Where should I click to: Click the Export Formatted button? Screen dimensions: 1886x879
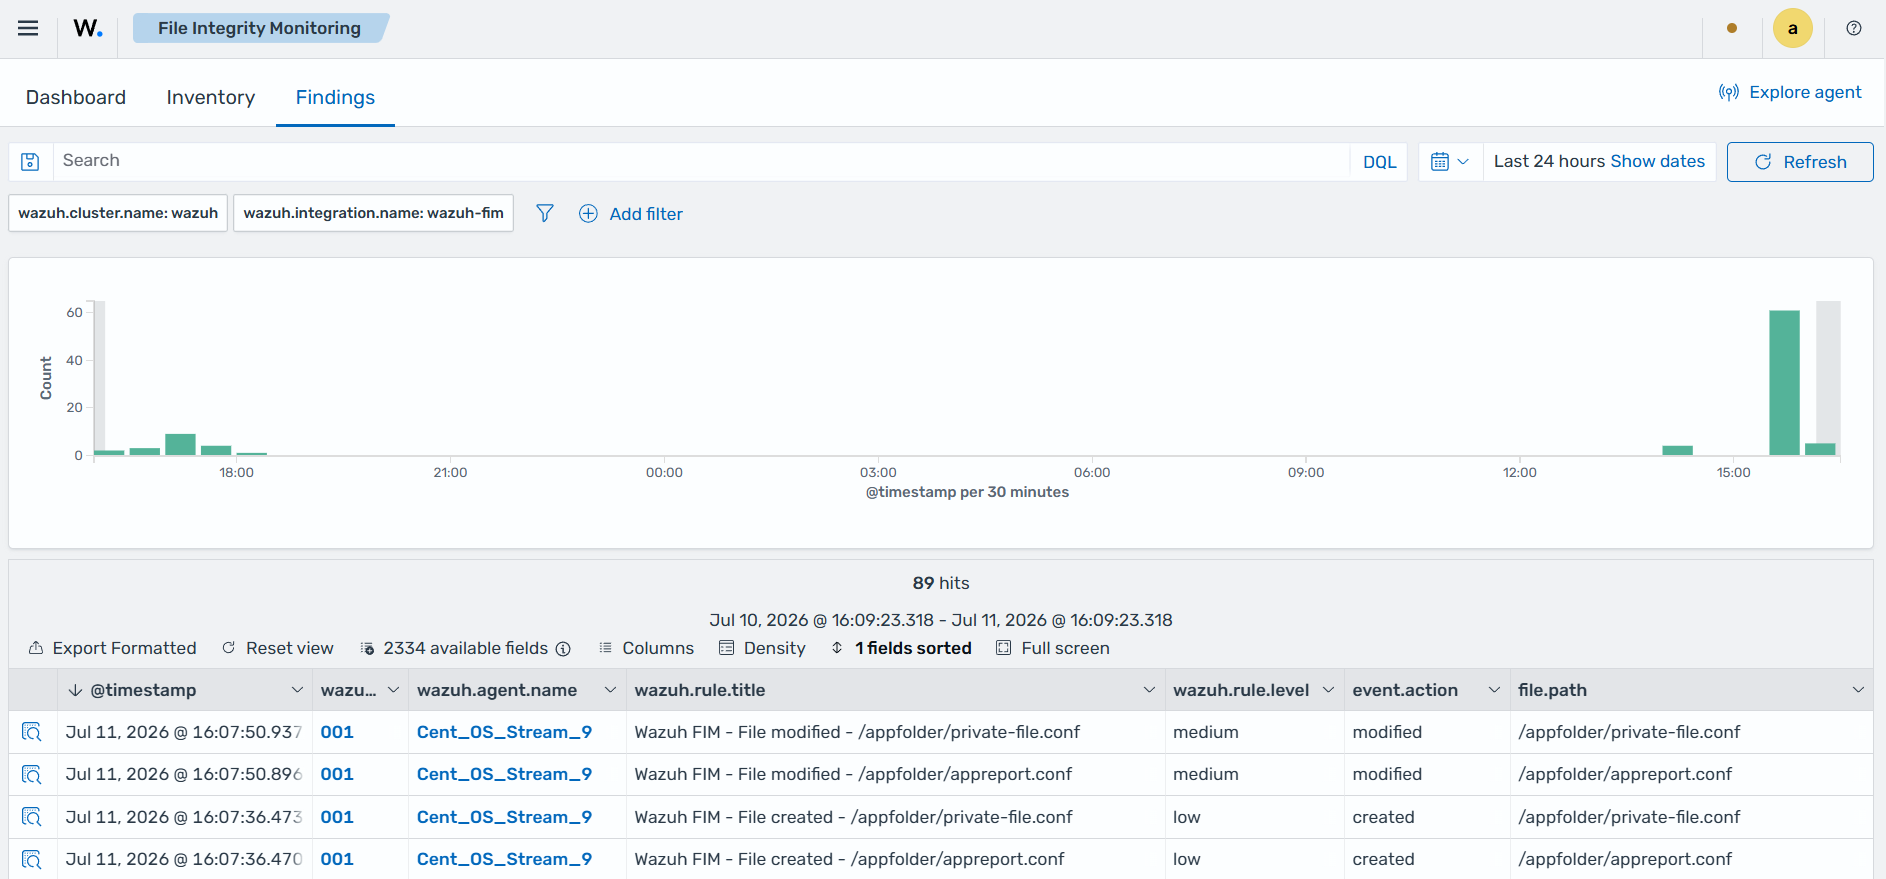click(x=112, y=648)
